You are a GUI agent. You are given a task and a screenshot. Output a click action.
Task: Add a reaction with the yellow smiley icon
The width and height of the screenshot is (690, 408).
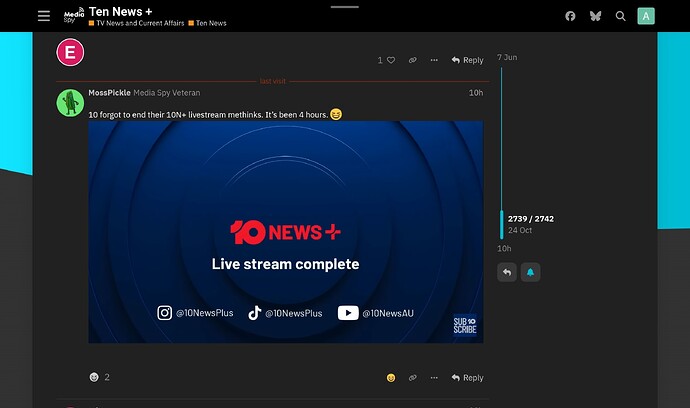[x=391, y=378]
